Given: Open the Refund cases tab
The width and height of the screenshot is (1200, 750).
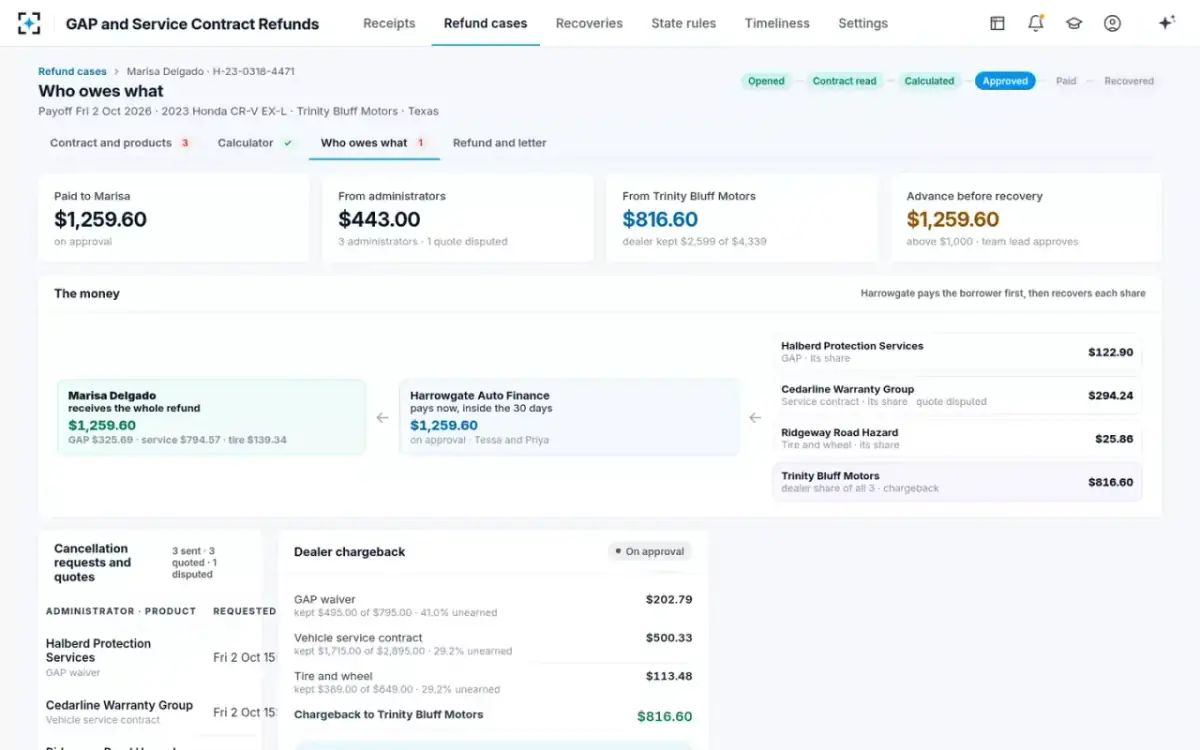Looking at the screenshot, I should [485, 23].
